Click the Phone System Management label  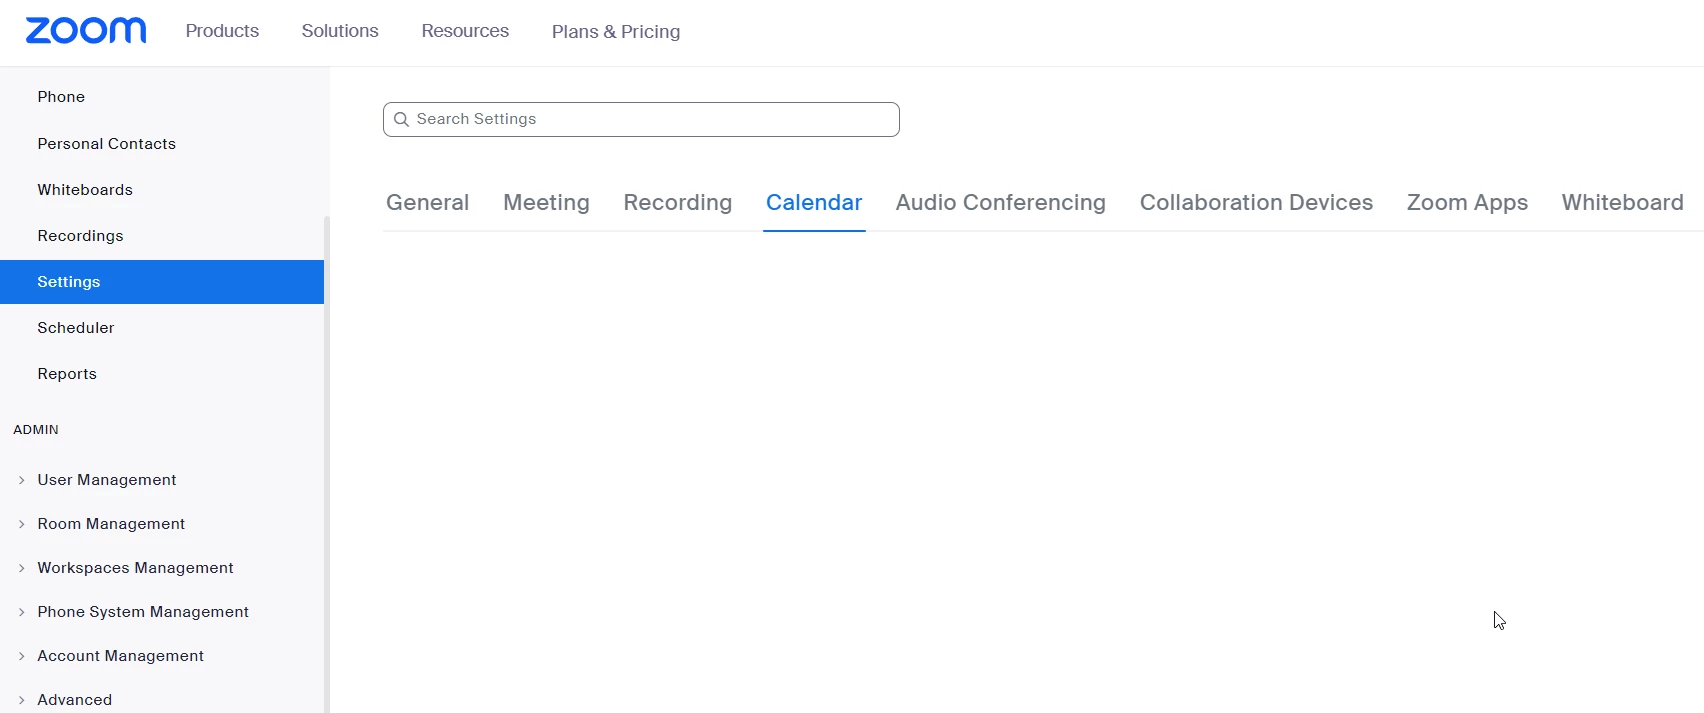[x=143, y=612]
